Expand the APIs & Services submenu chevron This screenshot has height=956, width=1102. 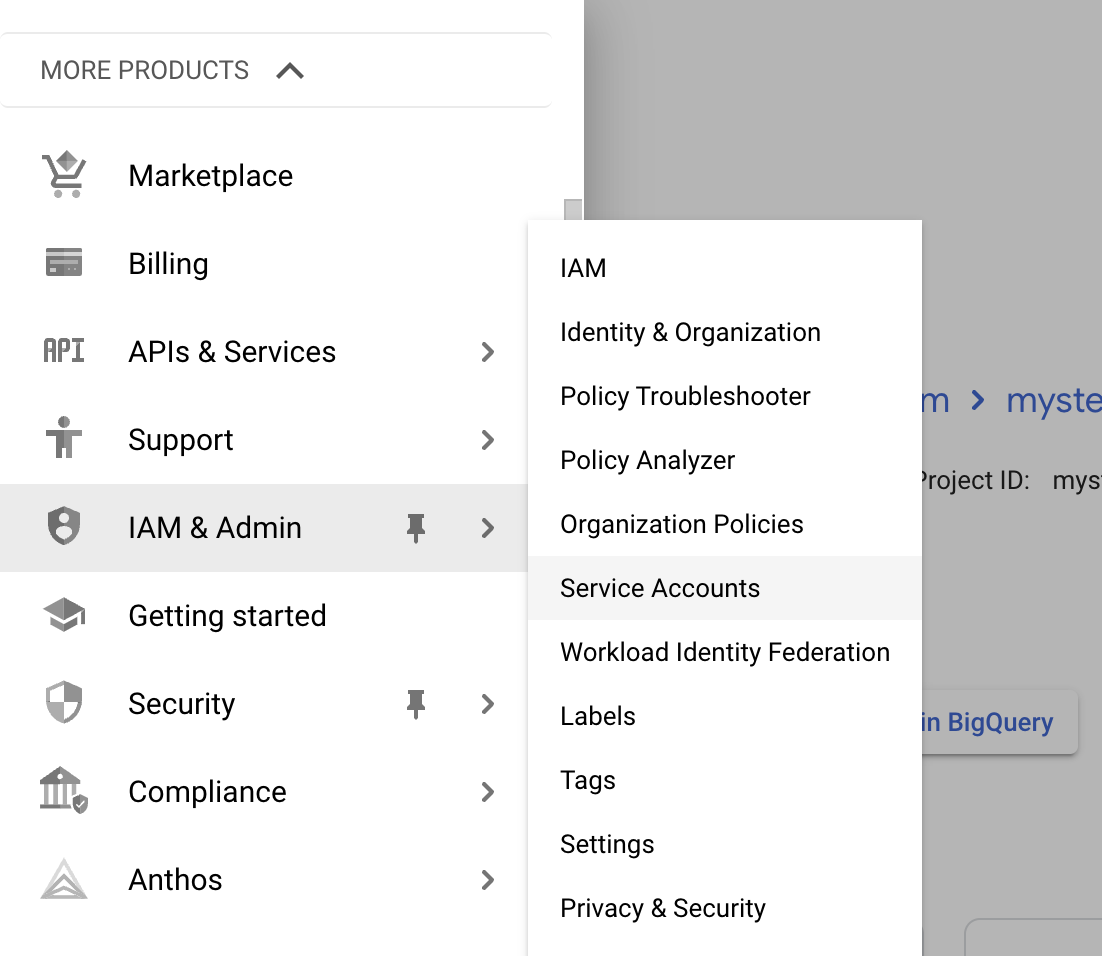(487, 352)
